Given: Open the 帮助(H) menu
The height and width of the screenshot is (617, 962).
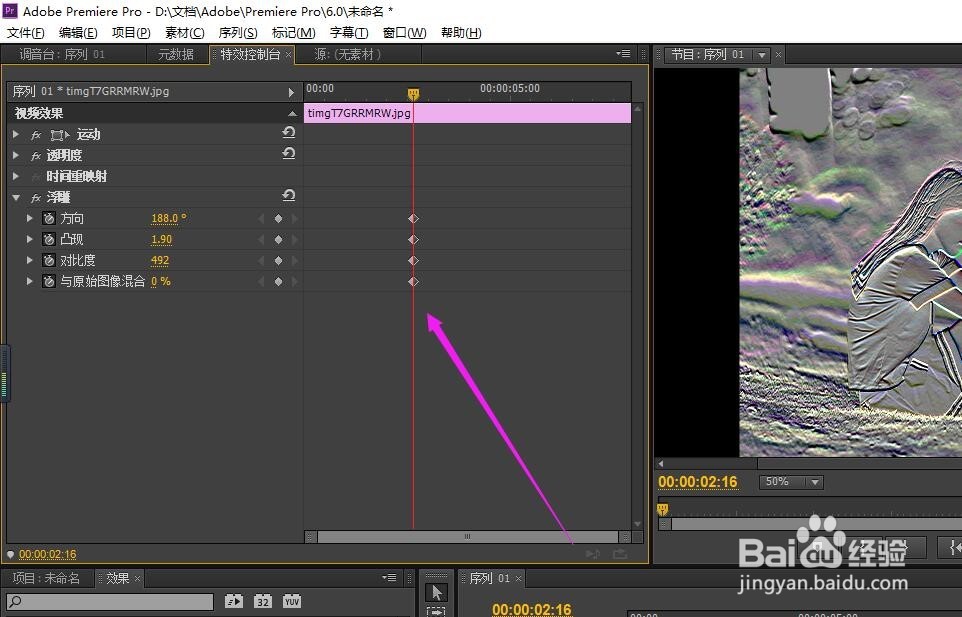Looking at the screenshot, I should [x=461, y=33].
